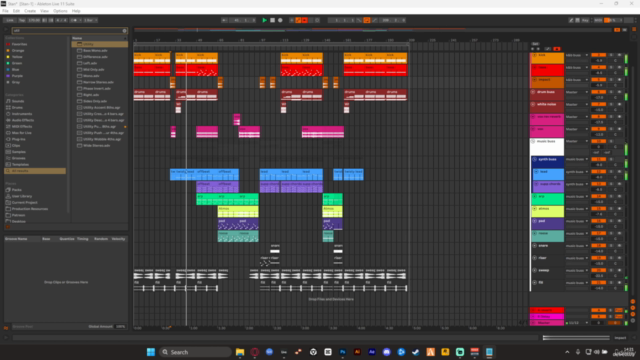Open the Sounds category
This screenshot has width=640, height=360.
click(x=18, y=101)
